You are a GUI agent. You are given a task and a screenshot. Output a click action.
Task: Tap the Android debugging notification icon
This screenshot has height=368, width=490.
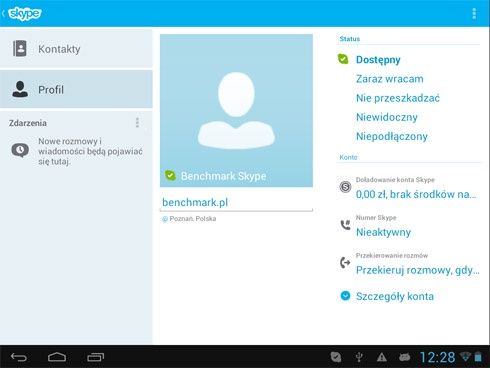404,357
